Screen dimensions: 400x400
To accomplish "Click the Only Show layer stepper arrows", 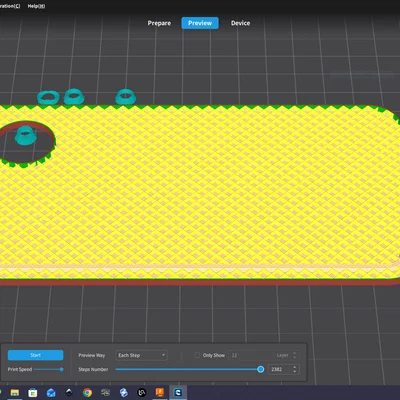I will 294,355.
